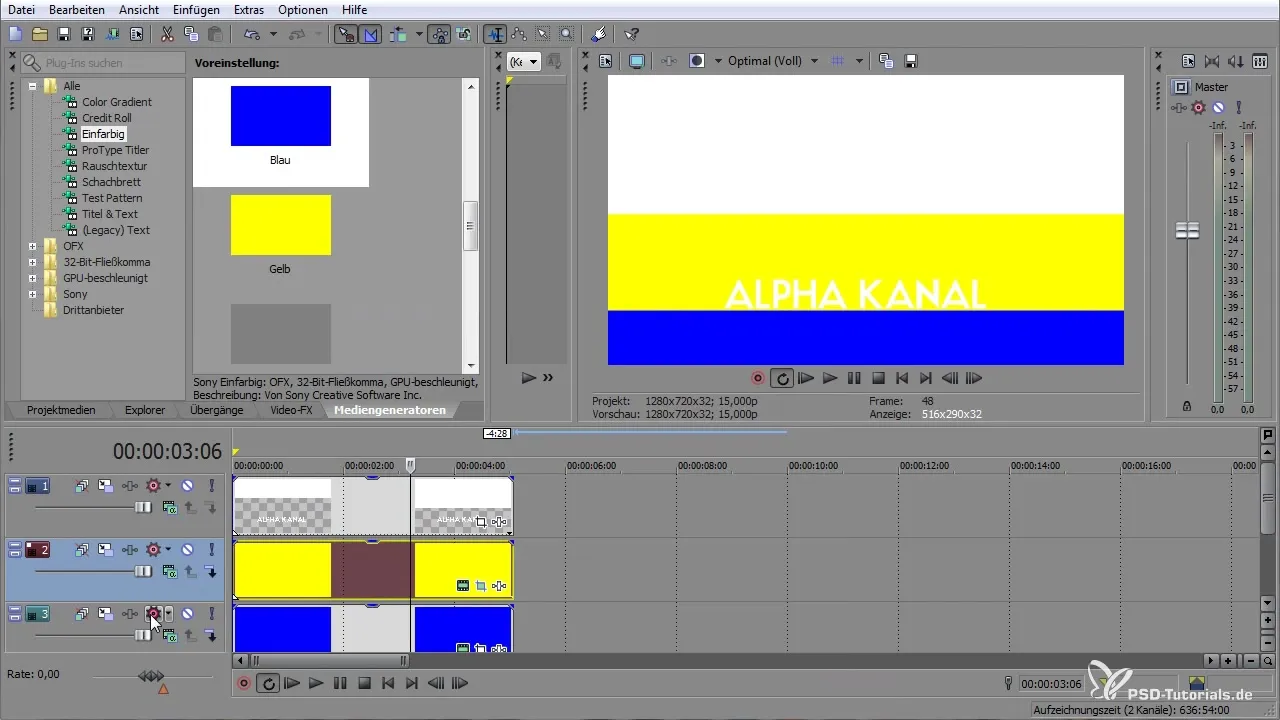Image resolution: width=1280 pixels, height=720 pixels.
Task: Click track 1 level slider handle
Action: [143, 508]
